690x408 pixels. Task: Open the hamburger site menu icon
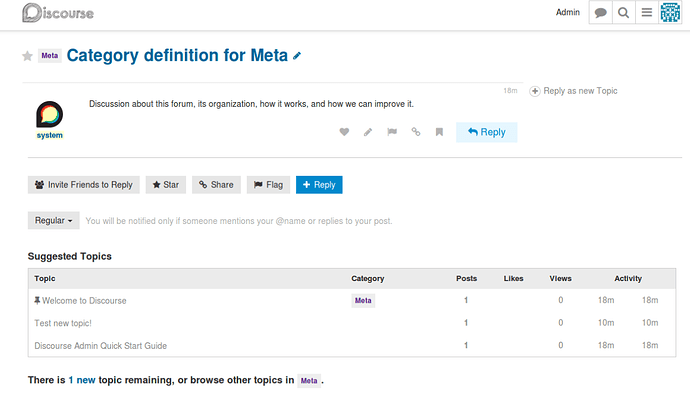click(x=646, y=13)
